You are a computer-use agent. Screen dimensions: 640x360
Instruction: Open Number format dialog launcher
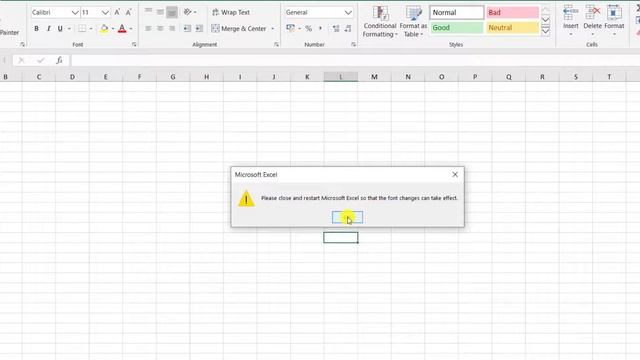click(x=353, y=44)
